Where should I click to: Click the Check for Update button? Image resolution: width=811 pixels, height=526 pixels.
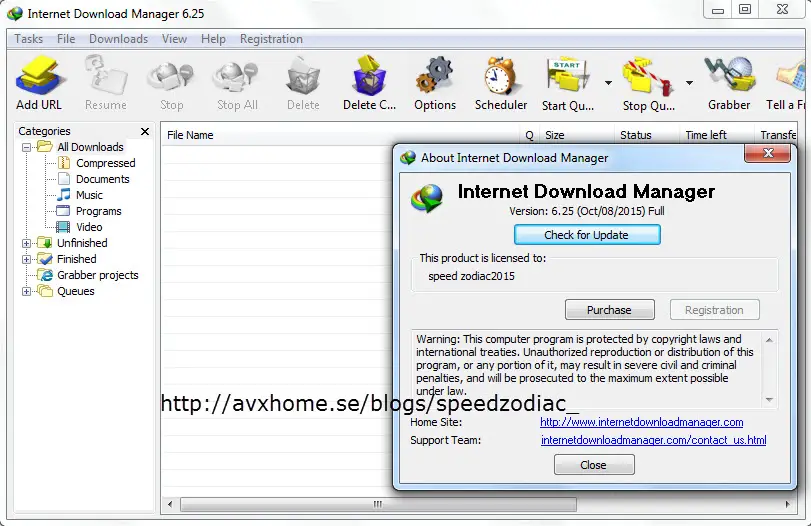(587, 235)
